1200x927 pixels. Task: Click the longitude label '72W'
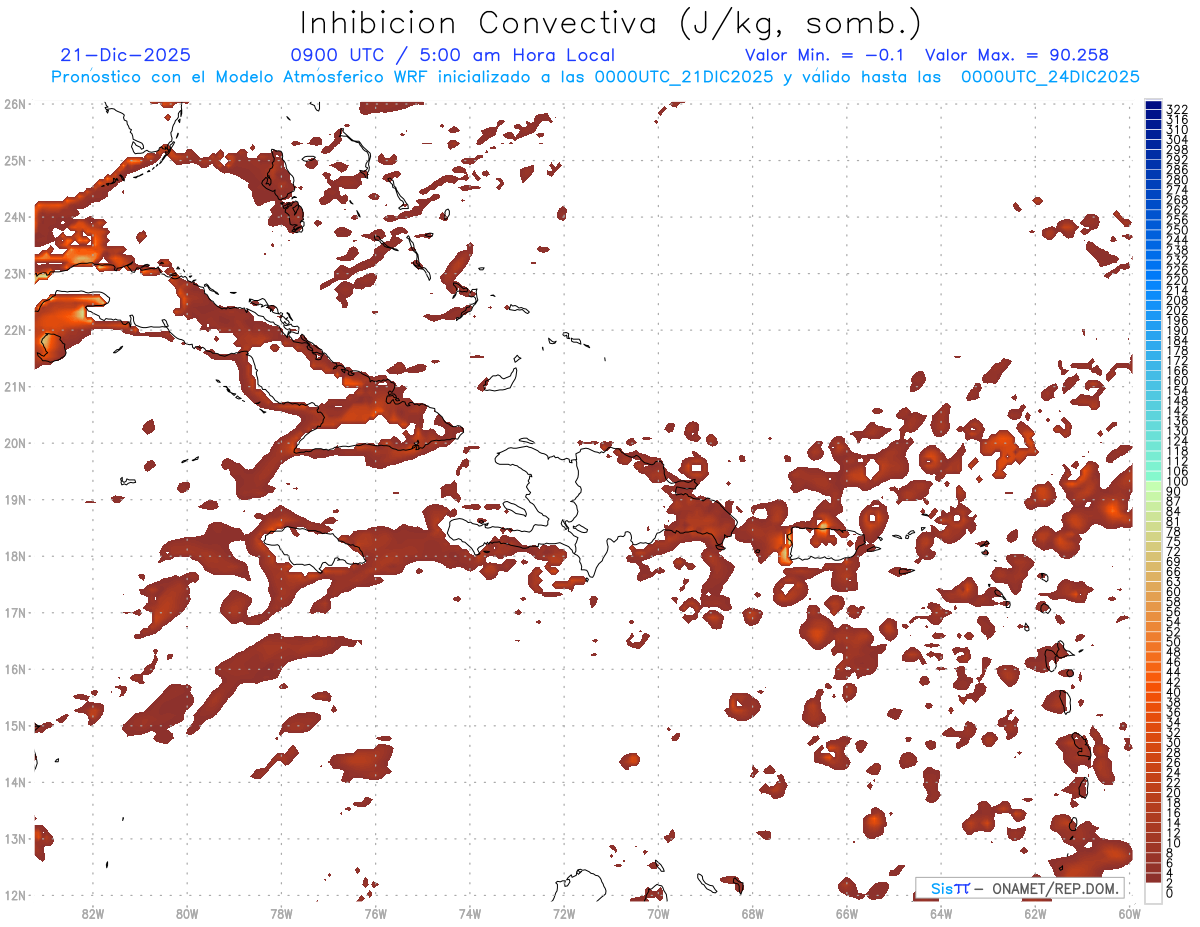564,912
